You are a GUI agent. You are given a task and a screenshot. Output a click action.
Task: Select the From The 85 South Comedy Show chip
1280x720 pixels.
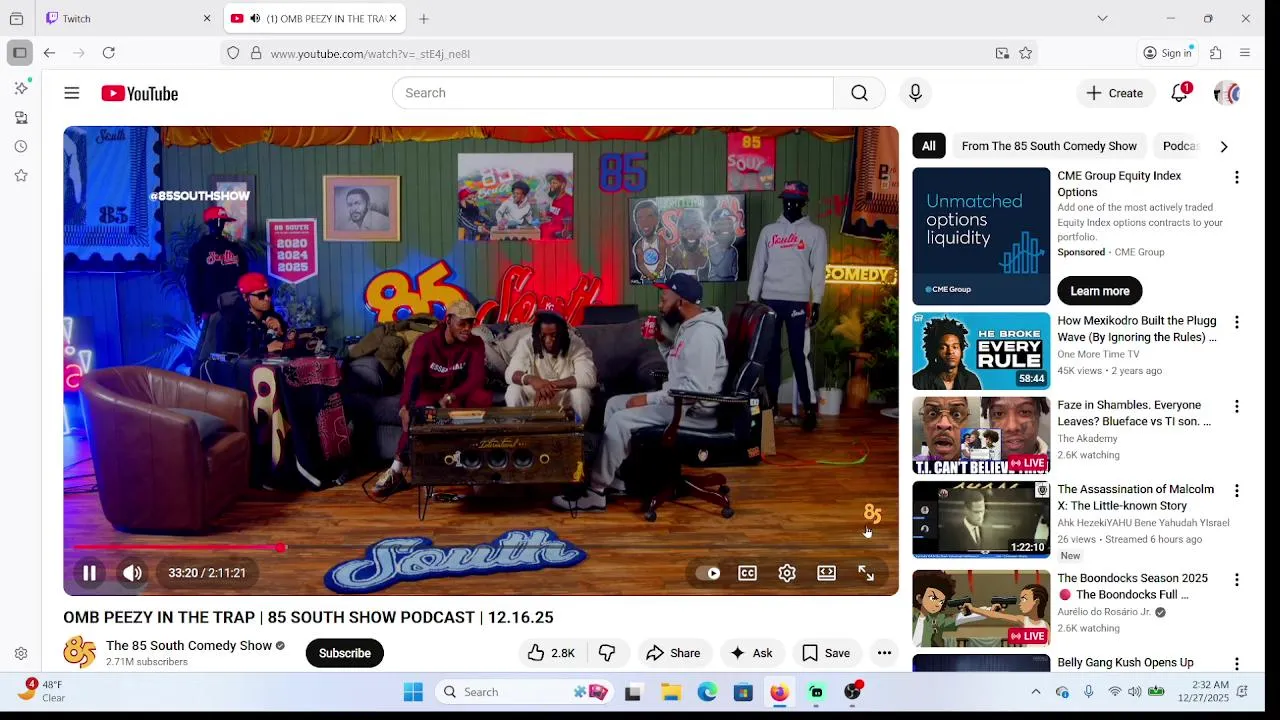tap(1049, 146)
